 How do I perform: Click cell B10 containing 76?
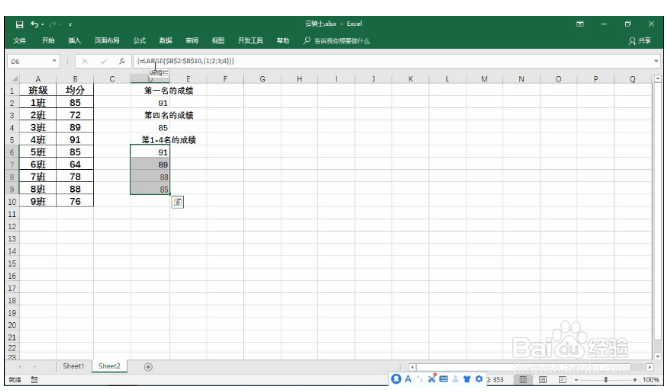[75, 202]
